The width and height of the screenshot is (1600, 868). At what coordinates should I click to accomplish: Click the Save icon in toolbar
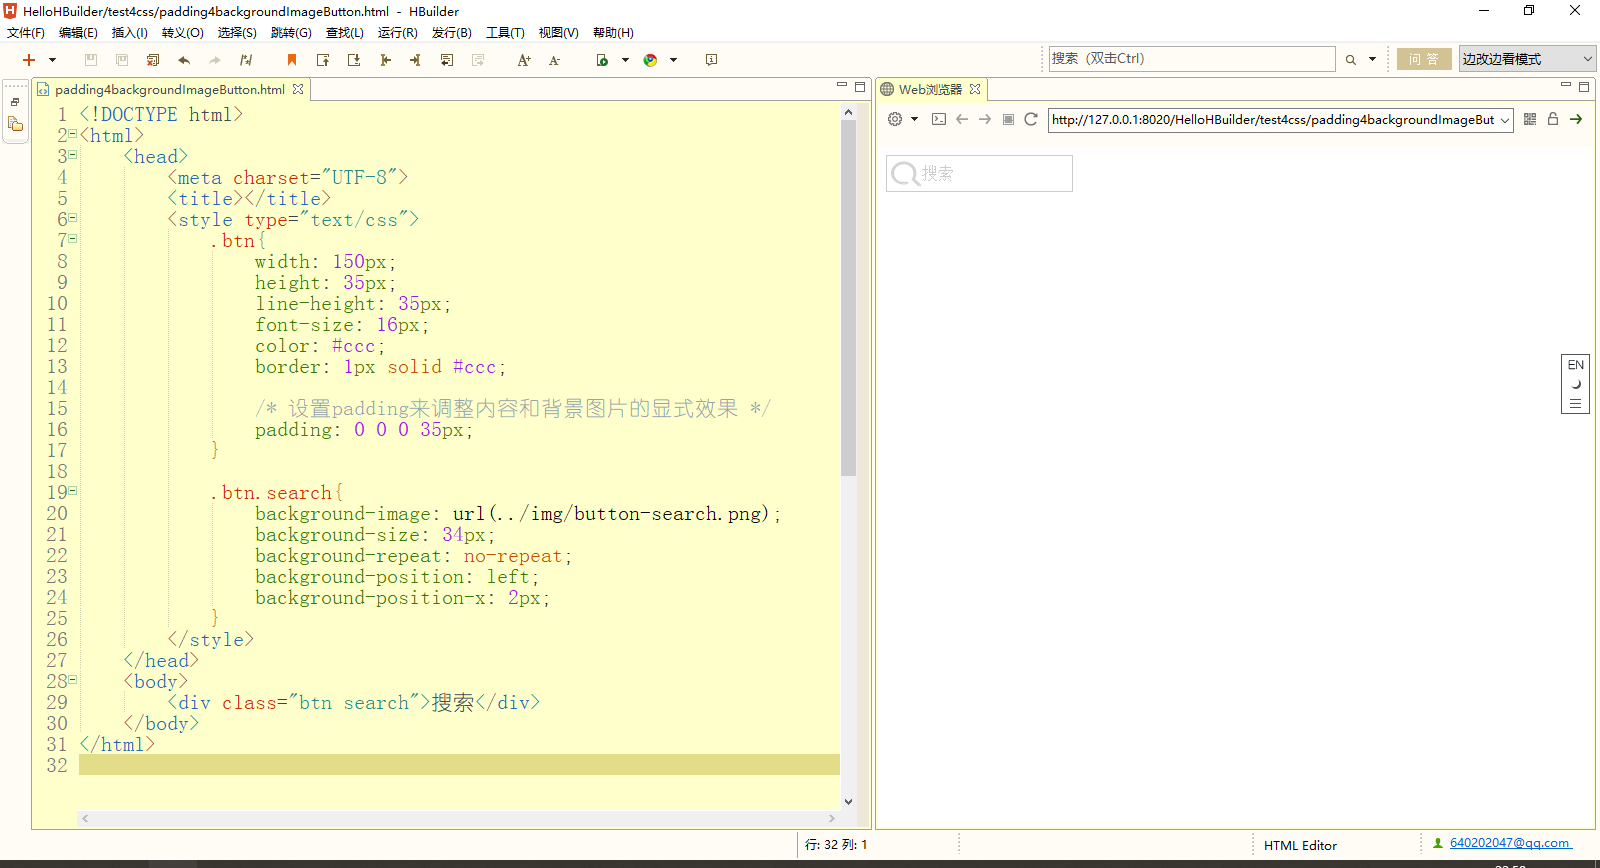91,60
